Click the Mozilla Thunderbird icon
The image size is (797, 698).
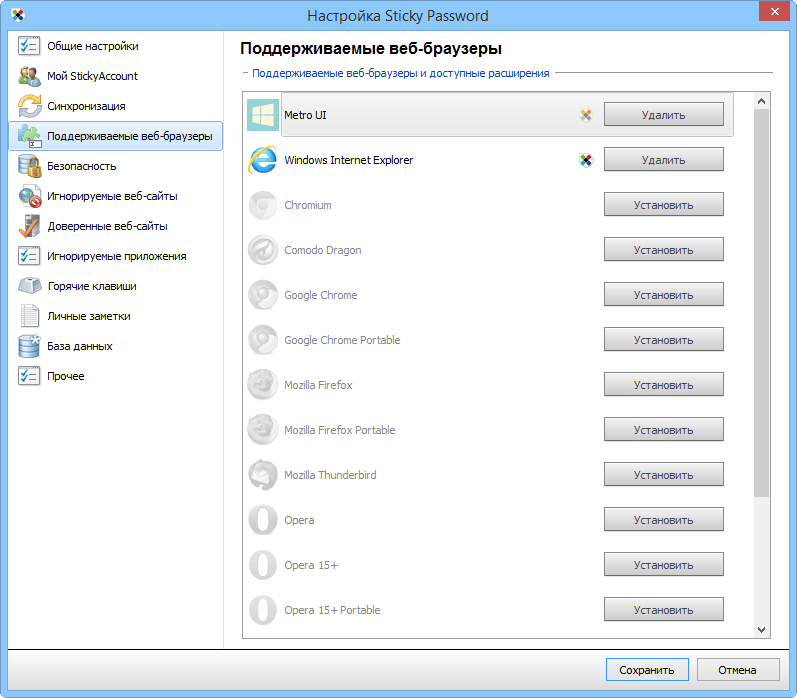(x=263, y=475)
